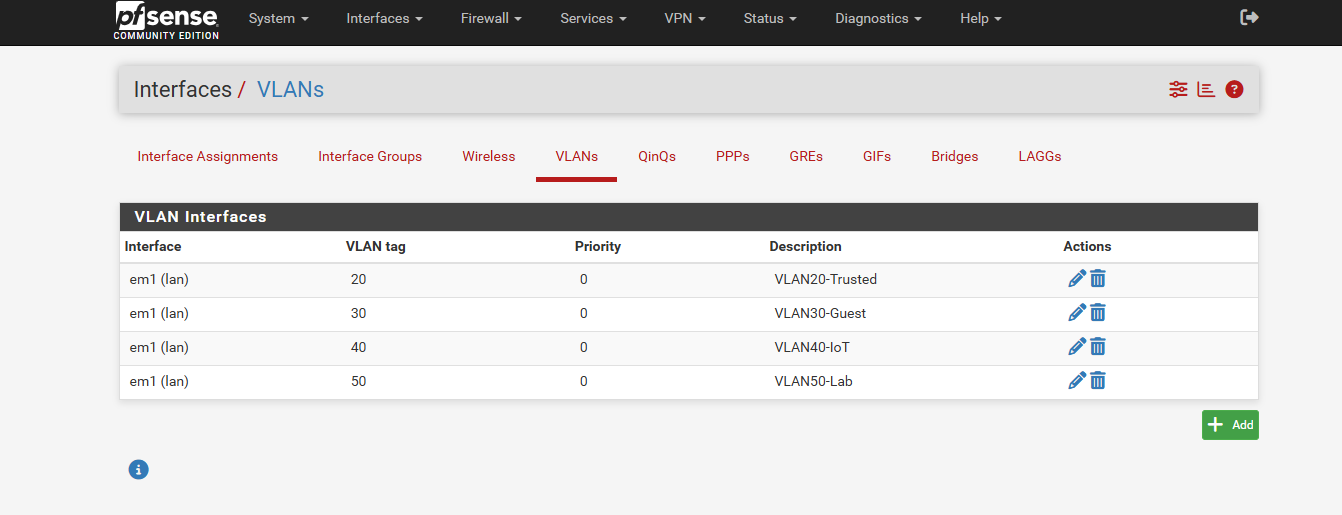This screenshot has width=1342, height=515.
Task: Switch to the GREs tab
Action: click(806, 156)
